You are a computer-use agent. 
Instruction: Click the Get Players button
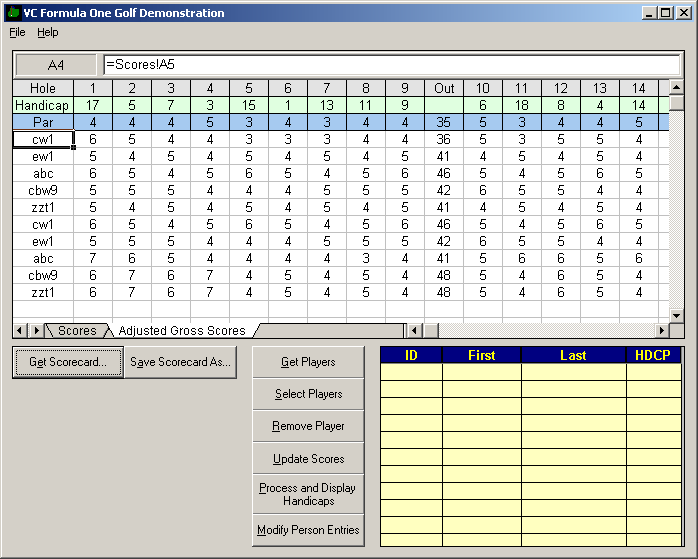(x=308, y=362)
